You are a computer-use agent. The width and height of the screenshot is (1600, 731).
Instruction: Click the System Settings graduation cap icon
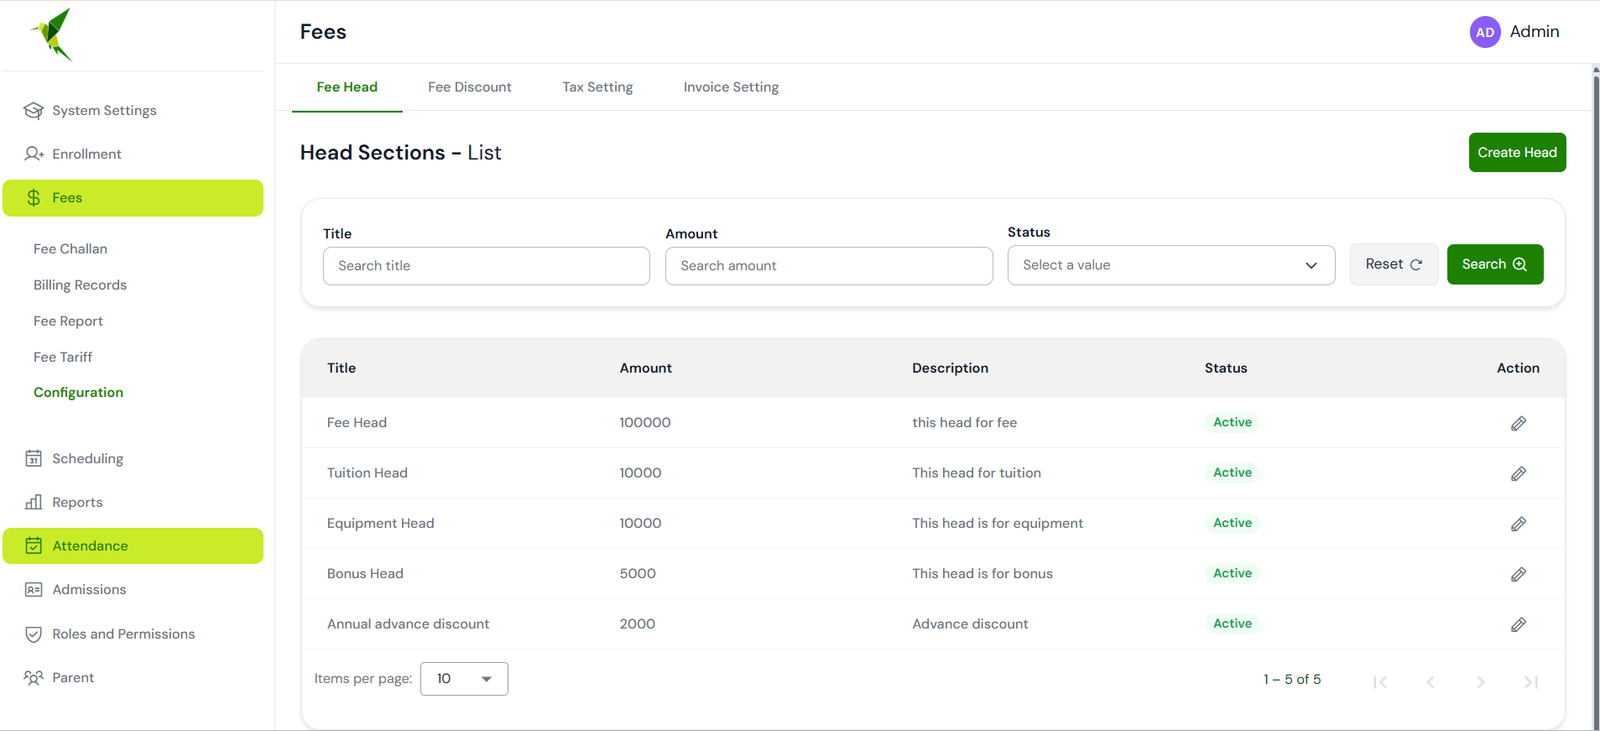(34, 110)
